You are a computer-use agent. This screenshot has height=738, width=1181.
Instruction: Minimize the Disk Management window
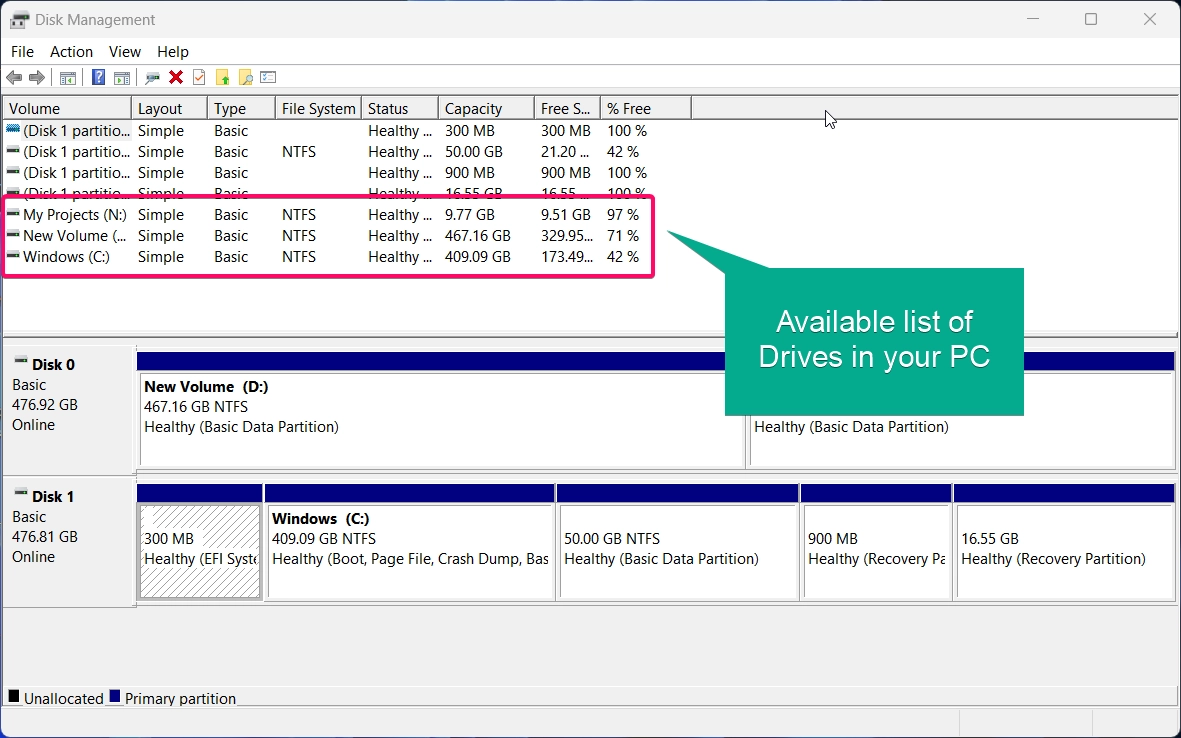pos(1033,20)
